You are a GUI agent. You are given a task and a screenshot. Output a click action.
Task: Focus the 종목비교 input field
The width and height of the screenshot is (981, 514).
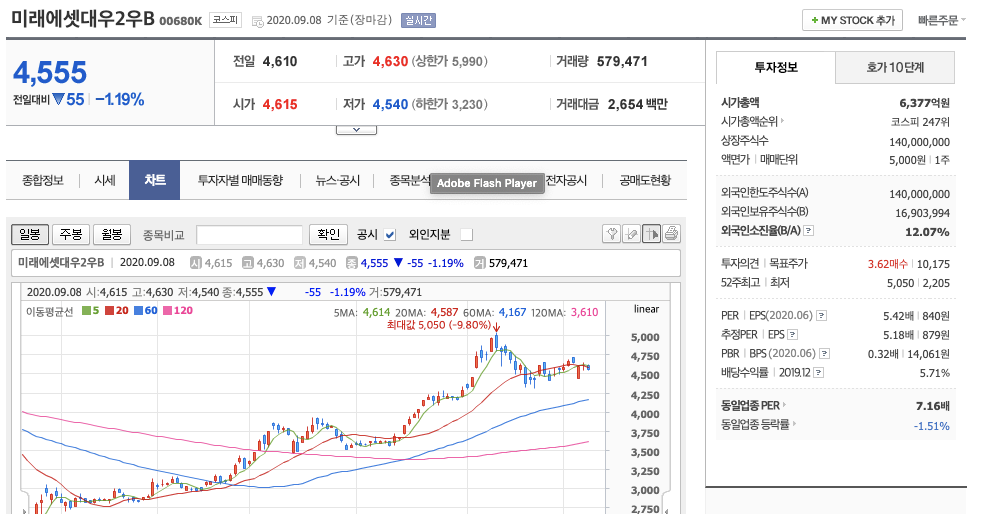[249, 234]
